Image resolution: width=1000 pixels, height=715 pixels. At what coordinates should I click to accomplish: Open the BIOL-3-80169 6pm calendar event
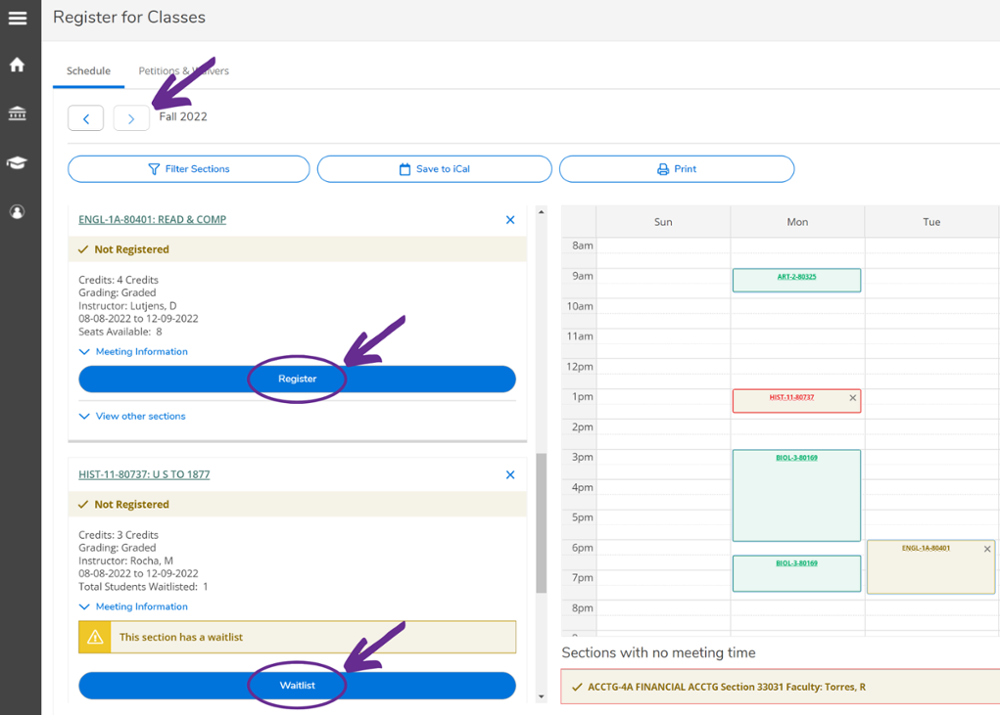click(797, 573)
